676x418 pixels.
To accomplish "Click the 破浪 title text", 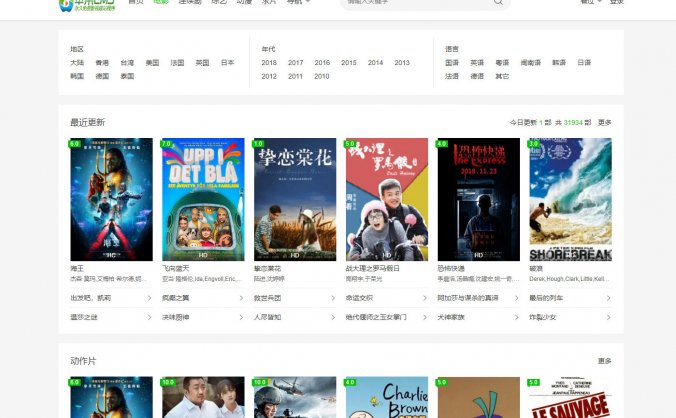I will (x=536, y=268).
